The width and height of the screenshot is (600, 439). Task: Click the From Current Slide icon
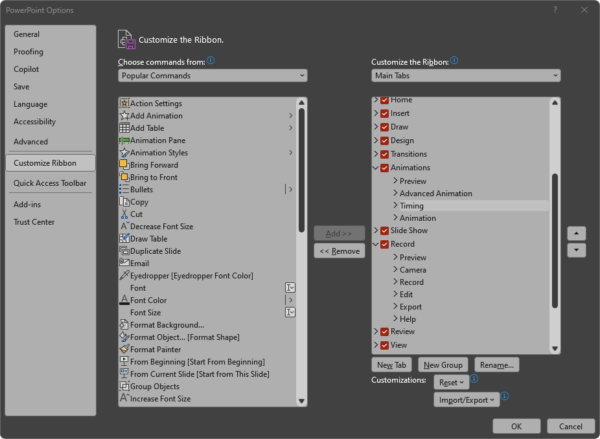click(x=124, y=374)
